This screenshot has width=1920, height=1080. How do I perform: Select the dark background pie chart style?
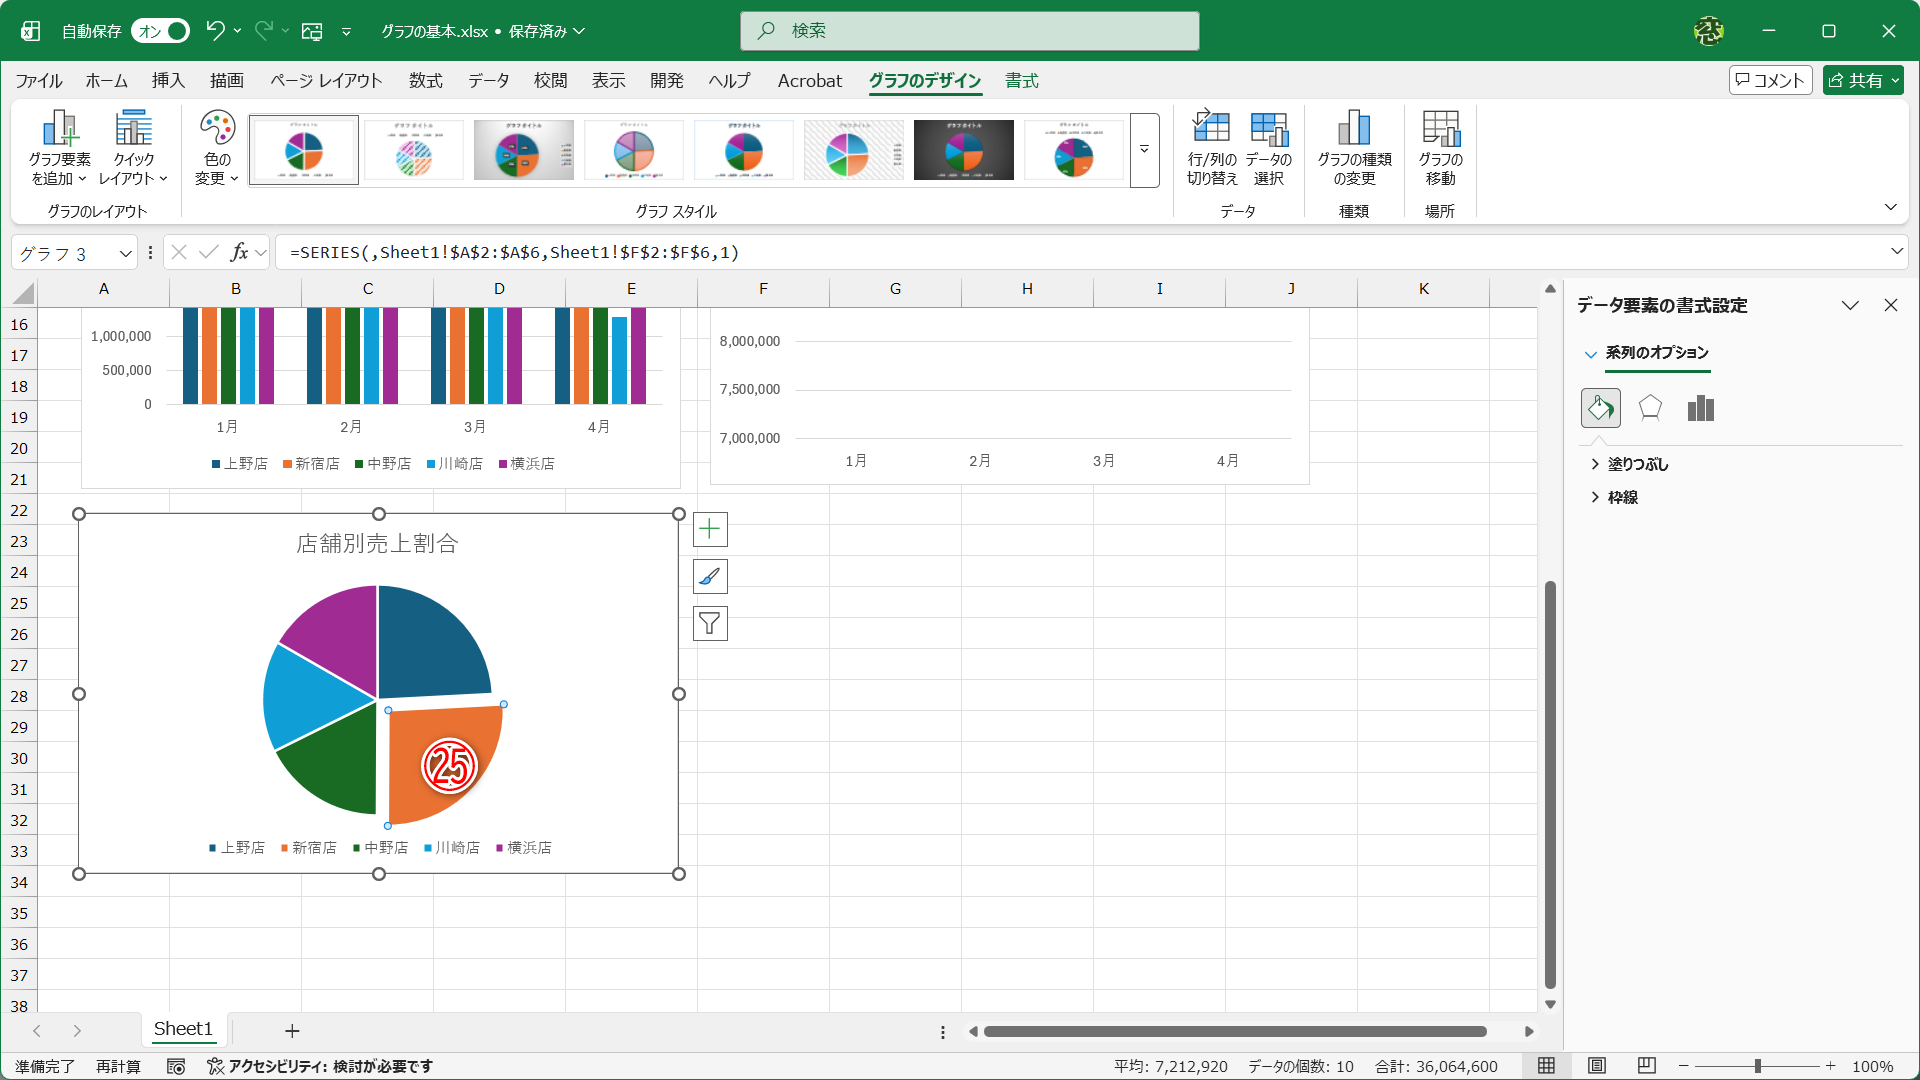tap(963, 150)
